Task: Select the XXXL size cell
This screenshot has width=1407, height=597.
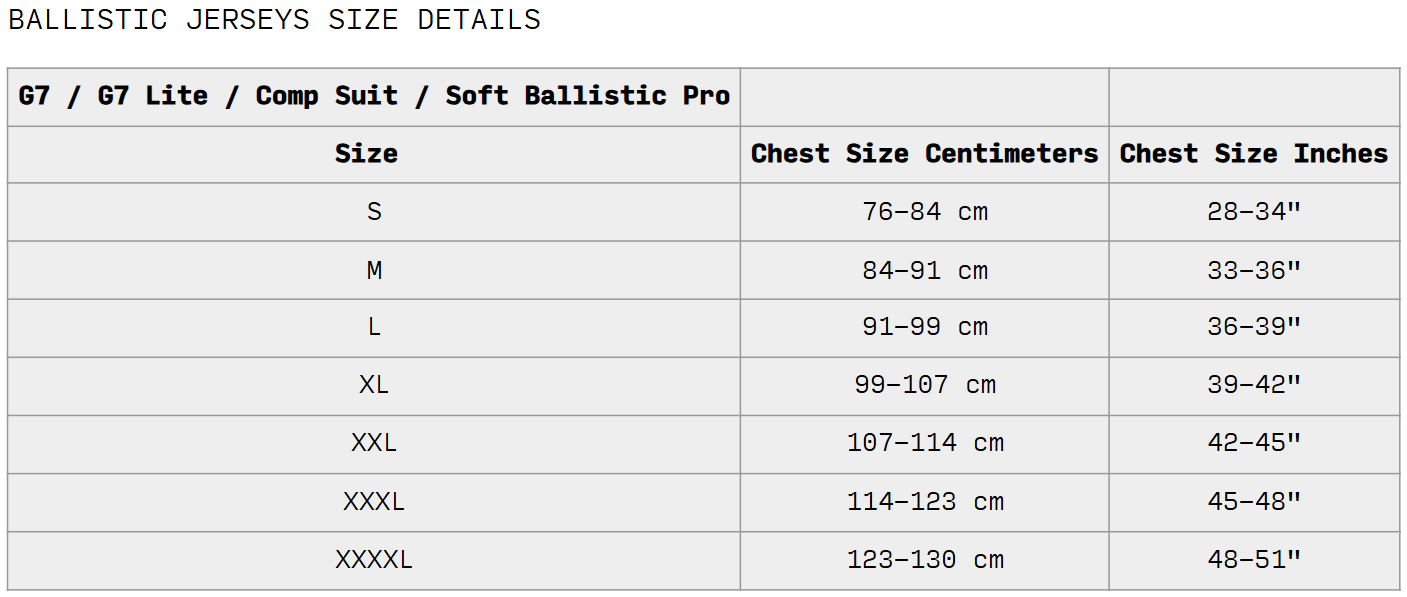Action: click(x=374, y=502)
